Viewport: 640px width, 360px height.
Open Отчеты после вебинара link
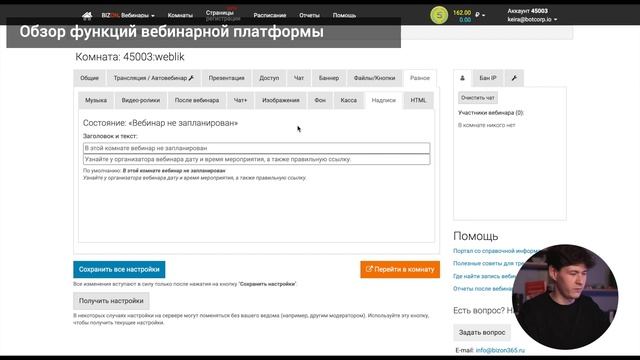click(x=483, y=289)
